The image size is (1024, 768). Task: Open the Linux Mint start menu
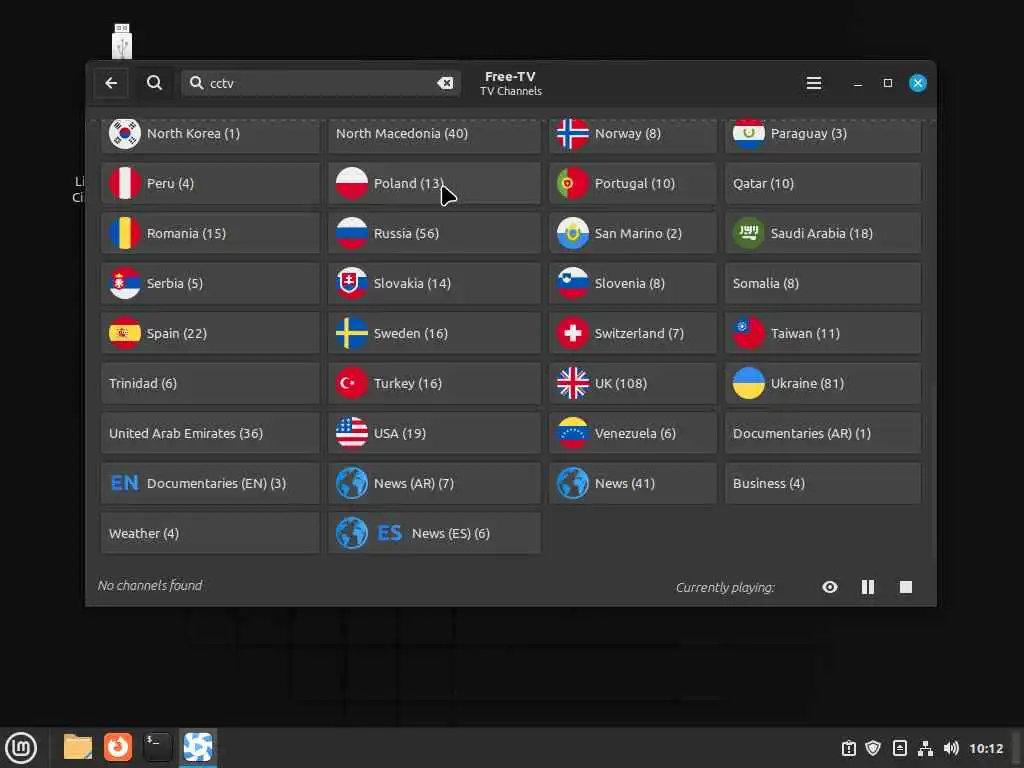pos(21,748)
